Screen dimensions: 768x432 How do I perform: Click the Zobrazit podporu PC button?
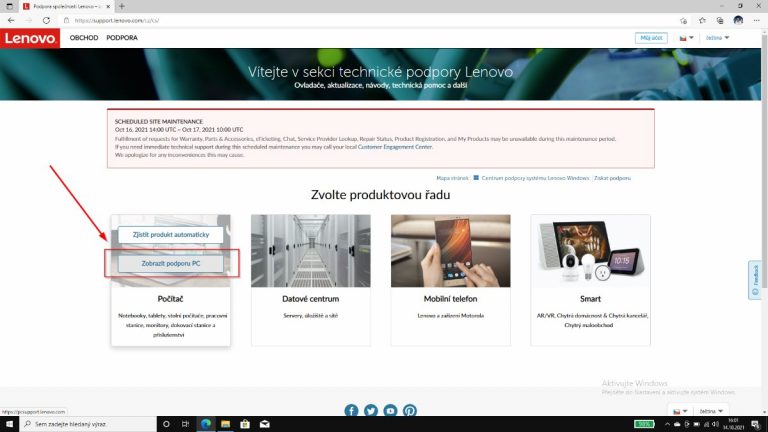click(x=170, y=263)
